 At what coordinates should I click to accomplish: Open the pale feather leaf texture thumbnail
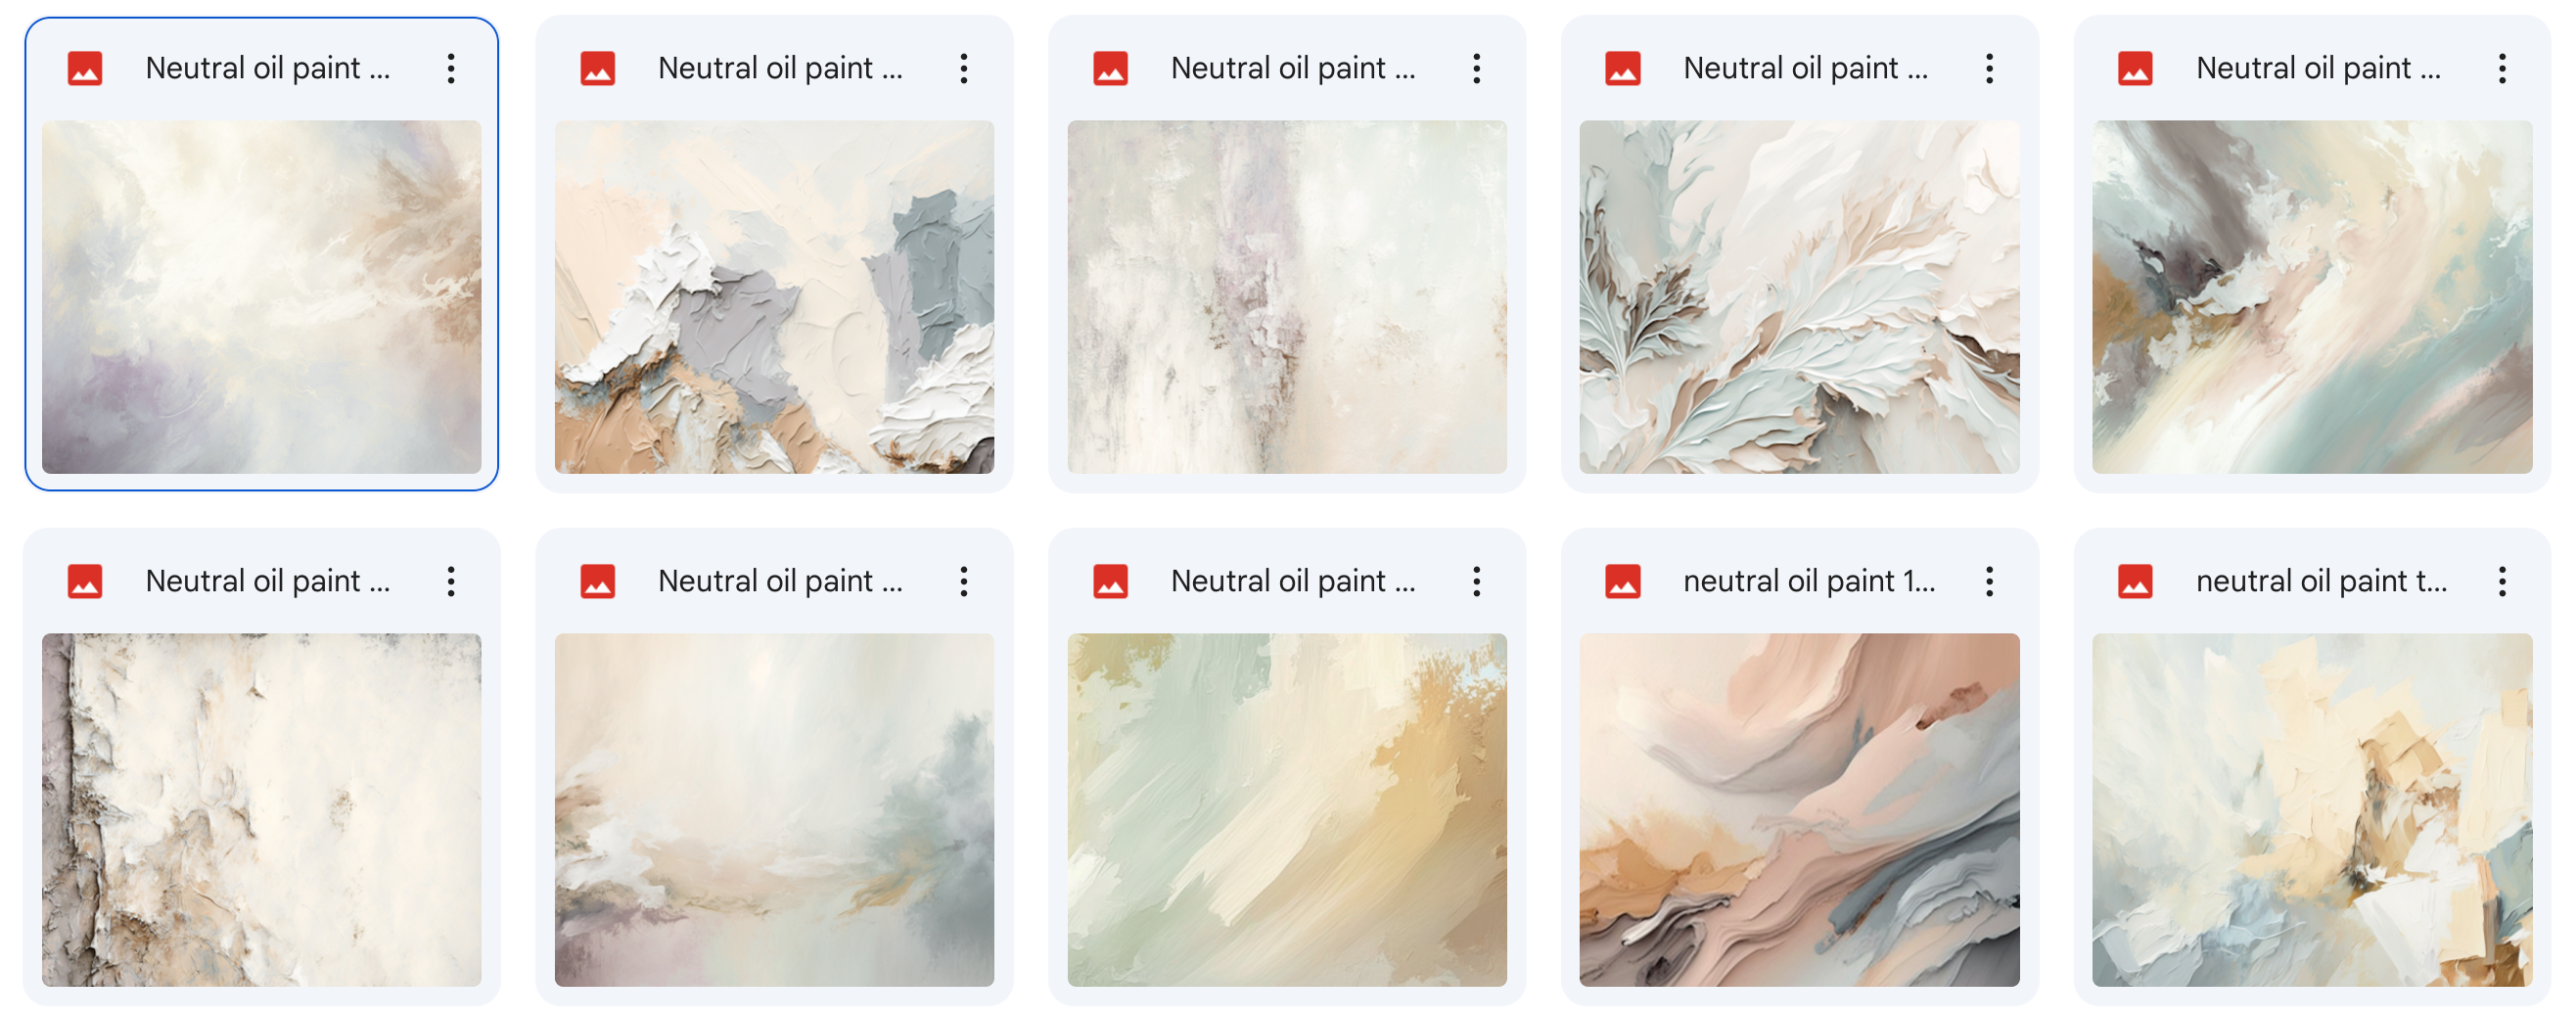[x=1799, y=297]
